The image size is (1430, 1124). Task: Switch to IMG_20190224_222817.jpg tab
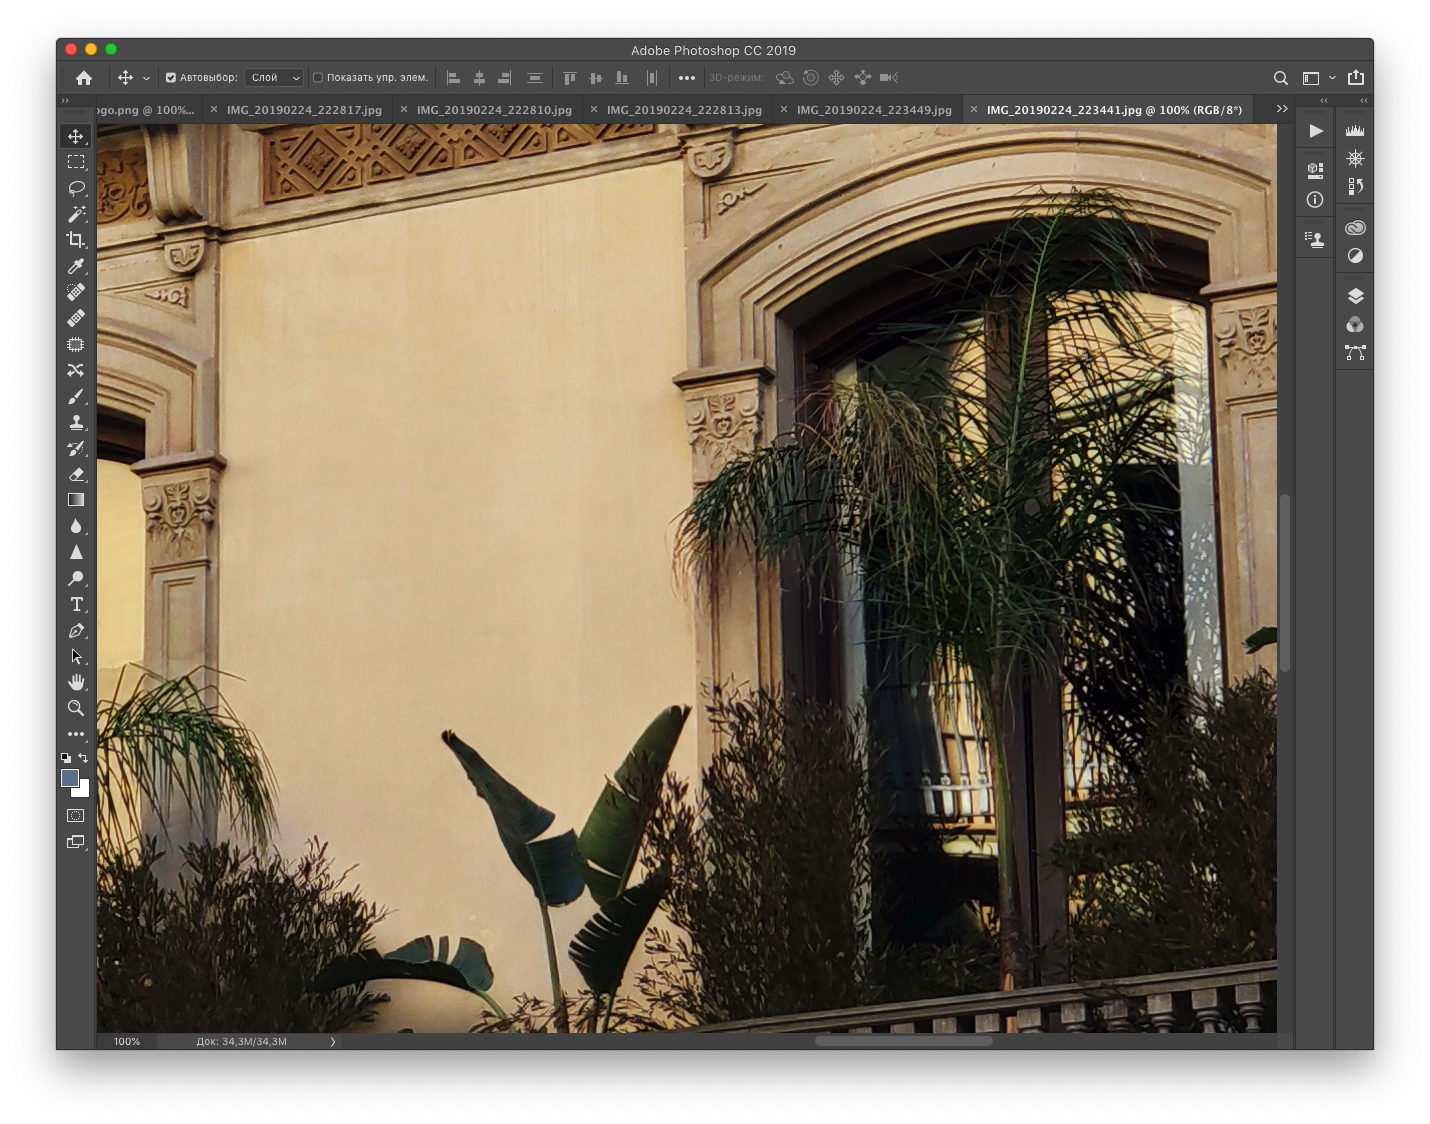(x=304, y=110)
